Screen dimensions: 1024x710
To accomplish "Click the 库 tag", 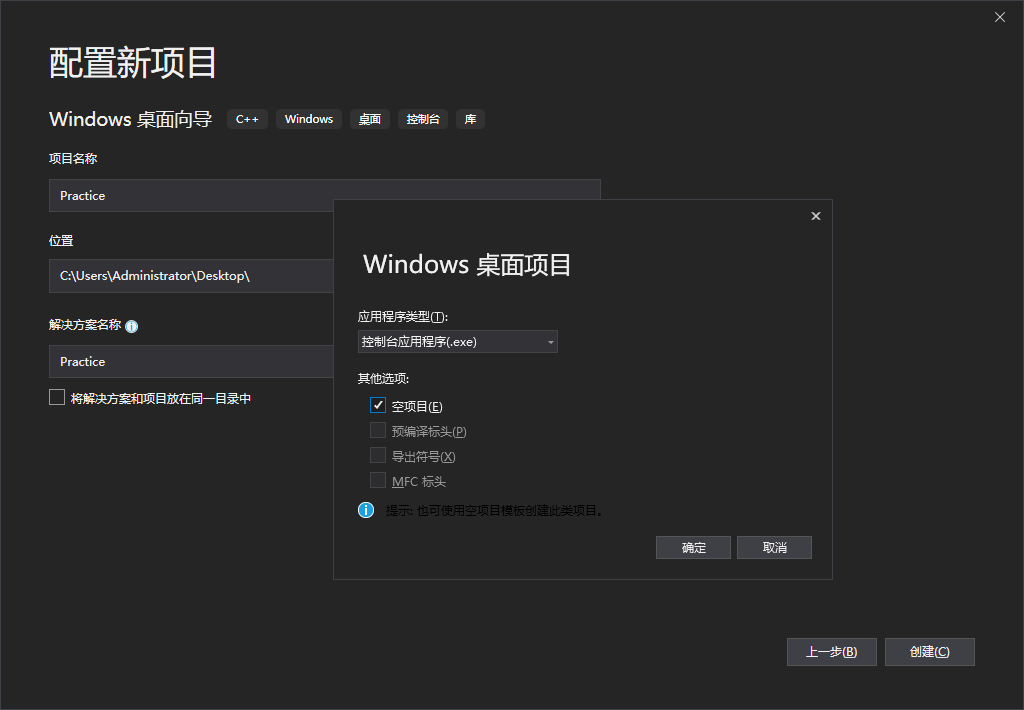I will point(470,119).
